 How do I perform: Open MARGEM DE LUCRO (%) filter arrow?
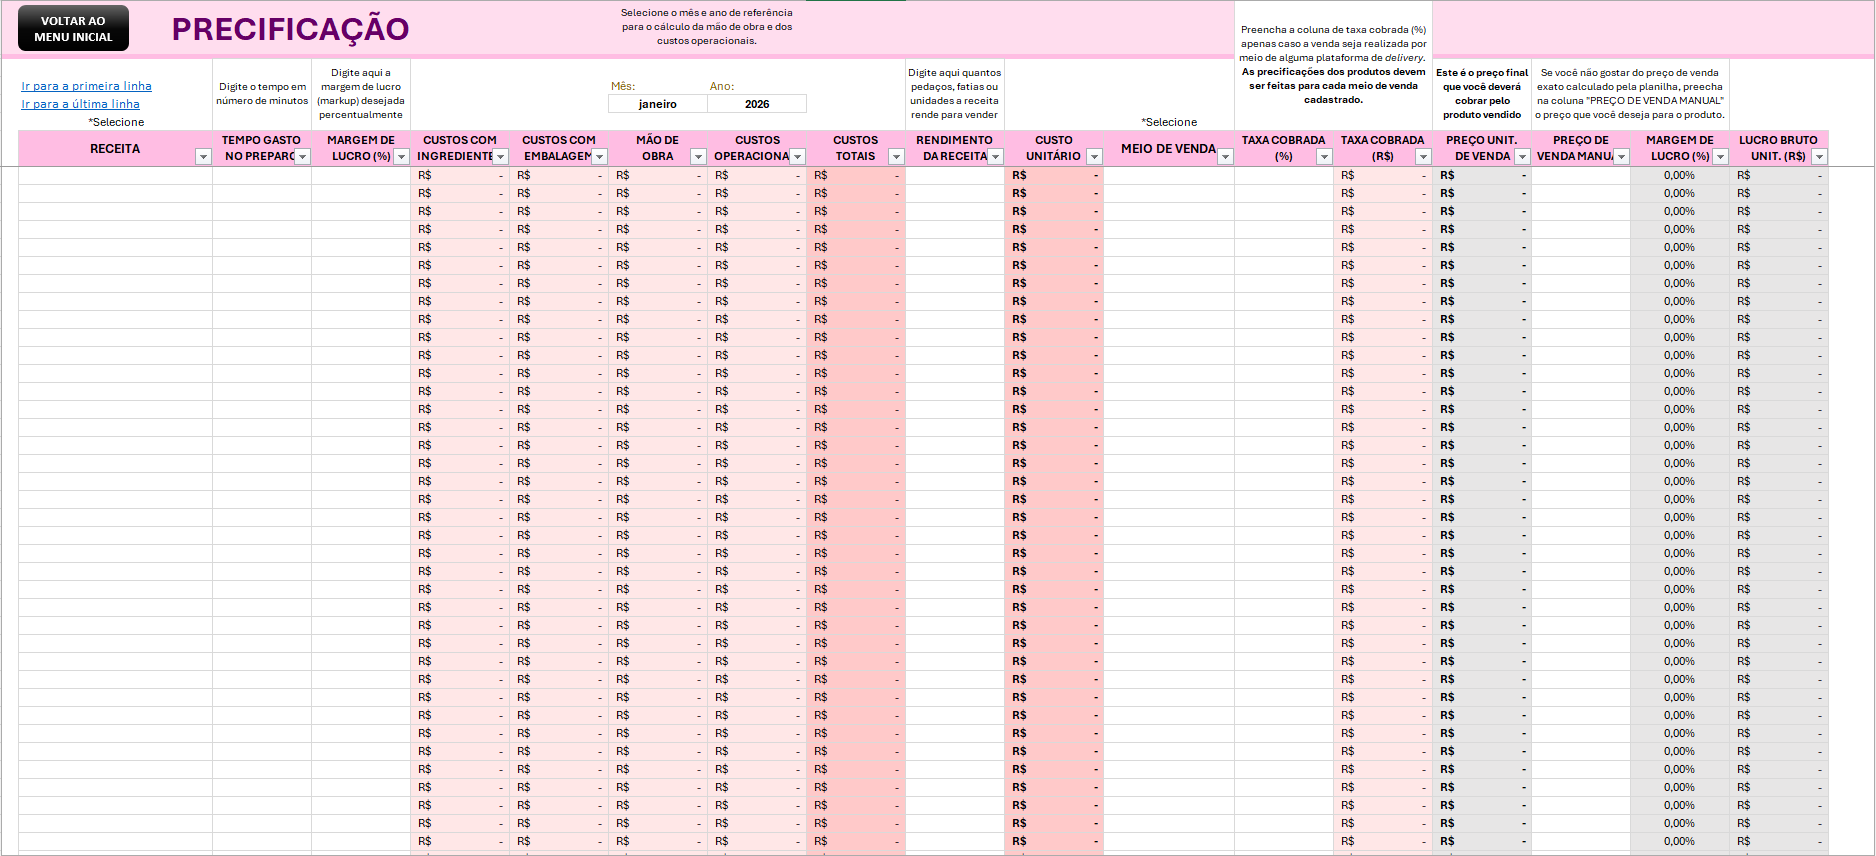[x=401, y=157]
